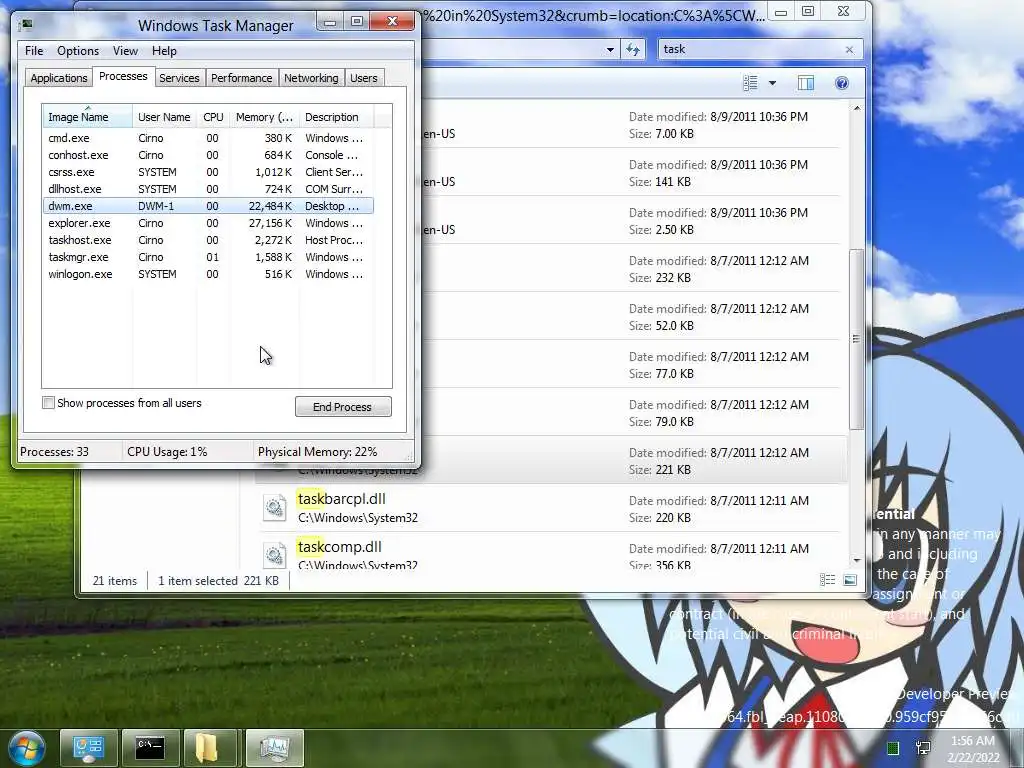Click the search result sized 141 KB

633,172
